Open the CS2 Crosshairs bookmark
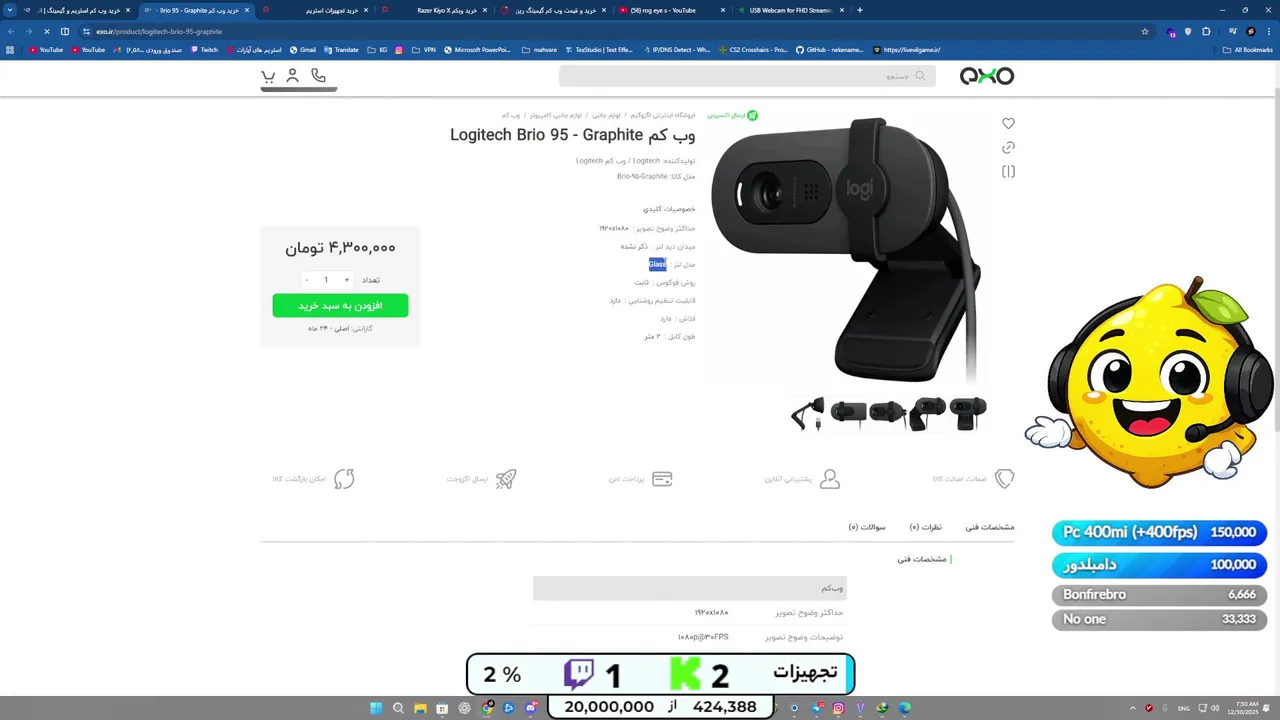Screen dimensions: 1280x720 coord(752,50)
